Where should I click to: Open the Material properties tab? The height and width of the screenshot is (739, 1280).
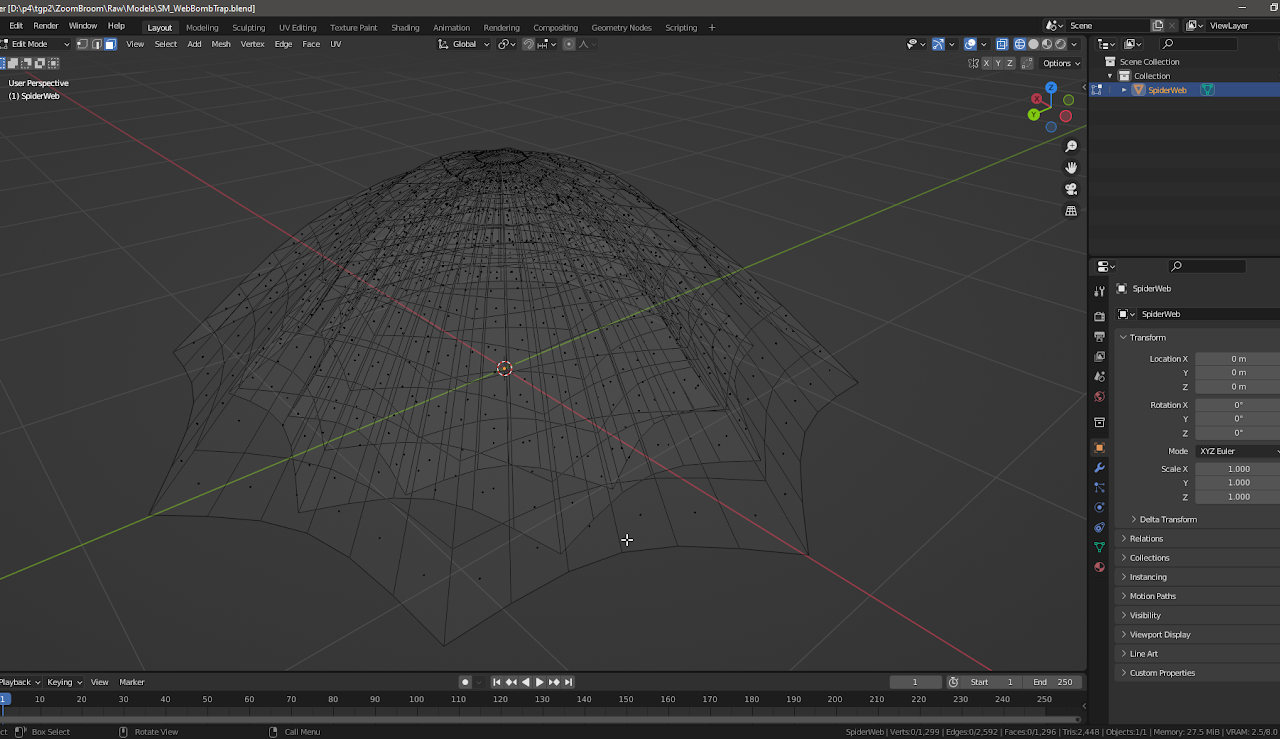pyautogui.click(x=1099, y=567)
